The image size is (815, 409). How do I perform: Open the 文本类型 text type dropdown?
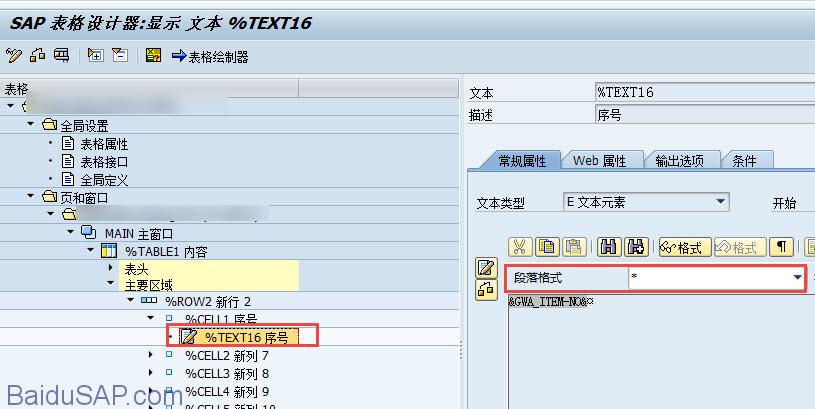[720, 202]
